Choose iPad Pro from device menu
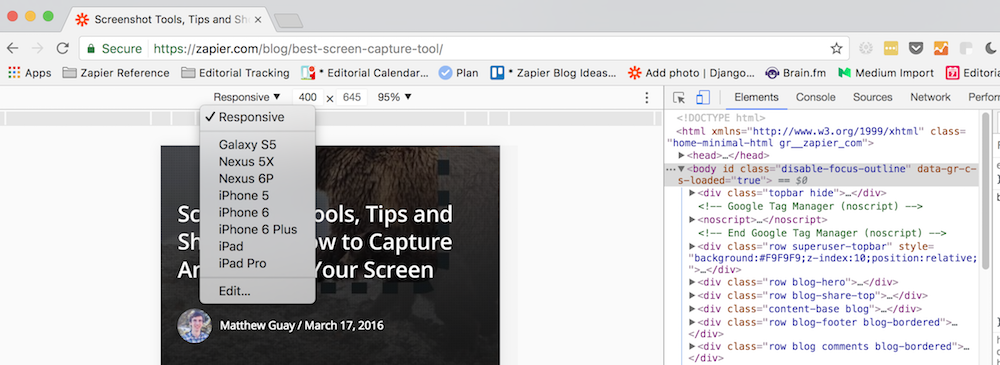Screen dimensions: 1000x365 point(257,264)
